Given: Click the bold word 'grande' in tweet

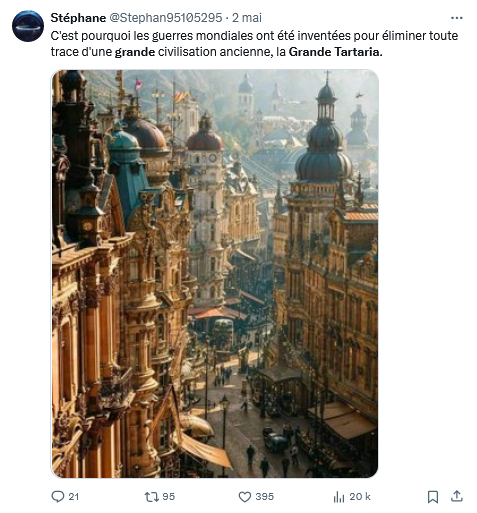Looking at the screenshot, I should tap(135, 52).
